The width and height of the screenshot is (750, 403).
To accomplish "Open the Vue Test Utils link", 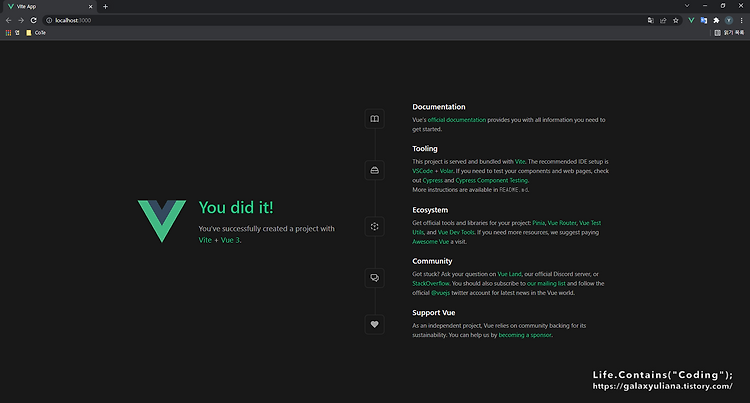I will (x=590, y=223).
